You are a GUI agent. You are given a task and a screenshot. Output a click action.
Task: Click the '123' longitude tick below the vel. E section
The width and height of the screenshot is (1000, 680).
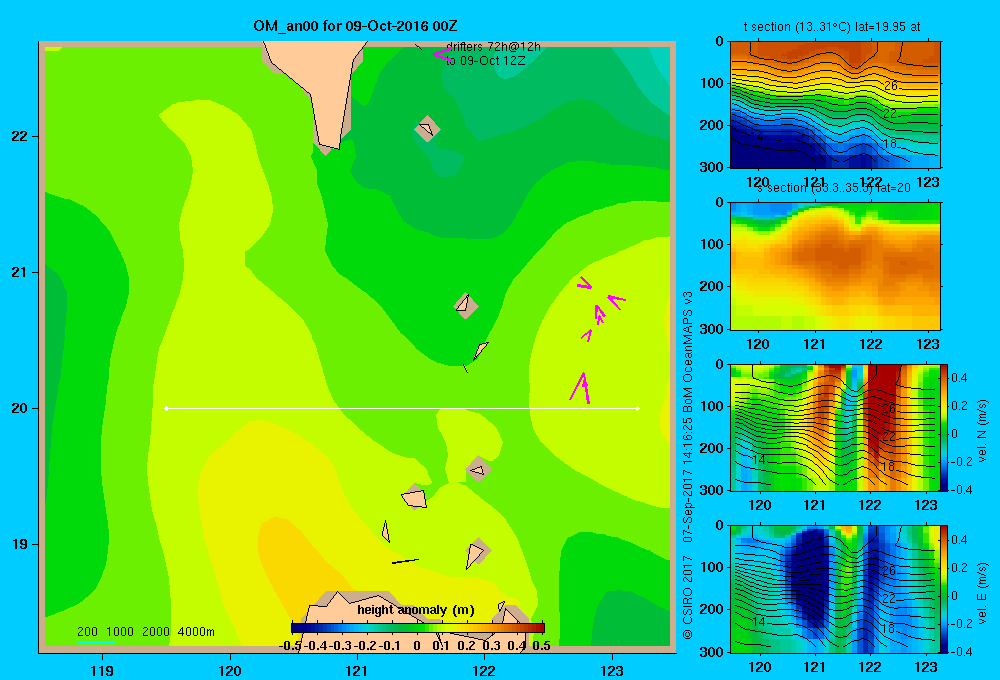pos(926,667)
